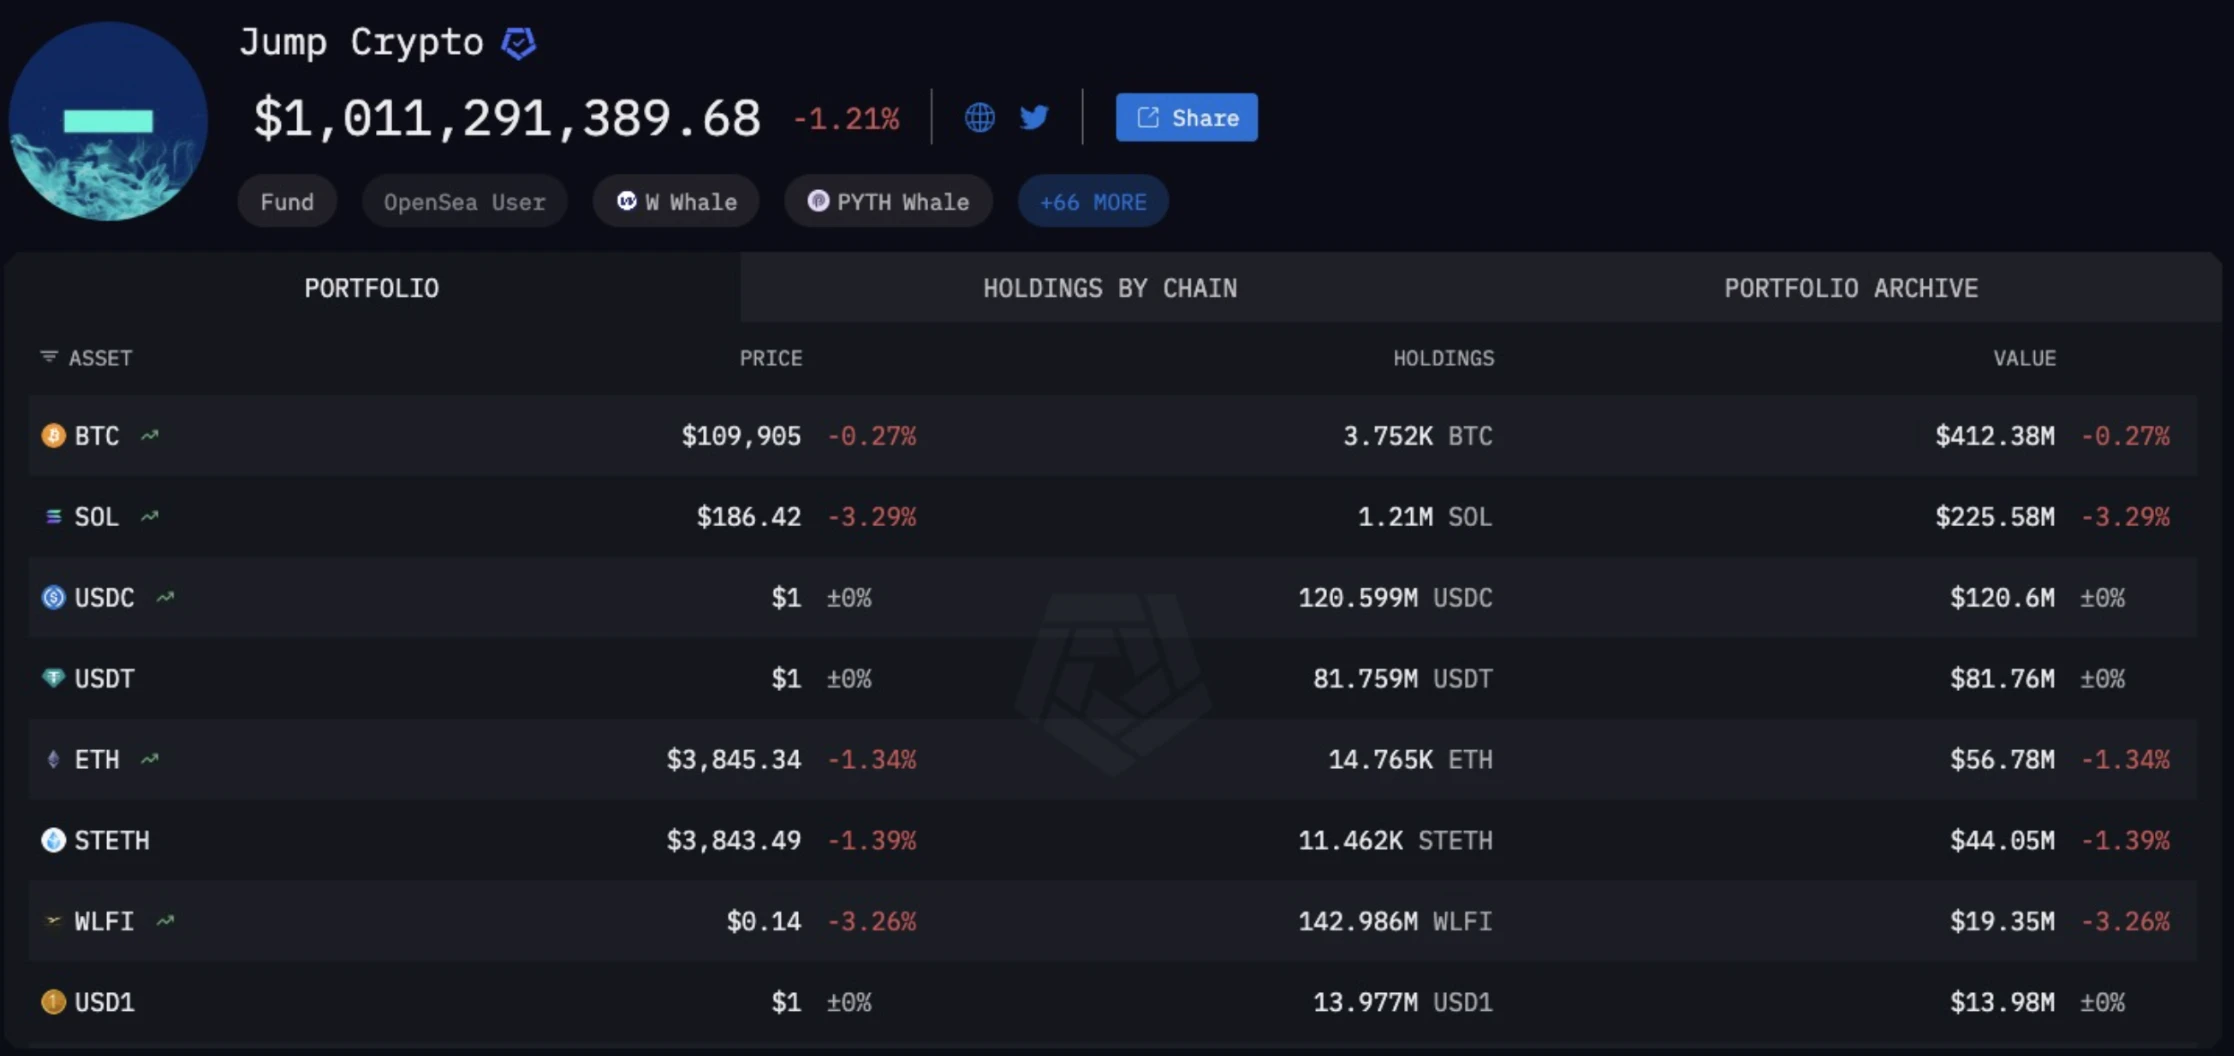This screenshot has height=1056, width=2234.
Task: Click the WLFI price chart trend icon
Action: [x=166, y=921]
